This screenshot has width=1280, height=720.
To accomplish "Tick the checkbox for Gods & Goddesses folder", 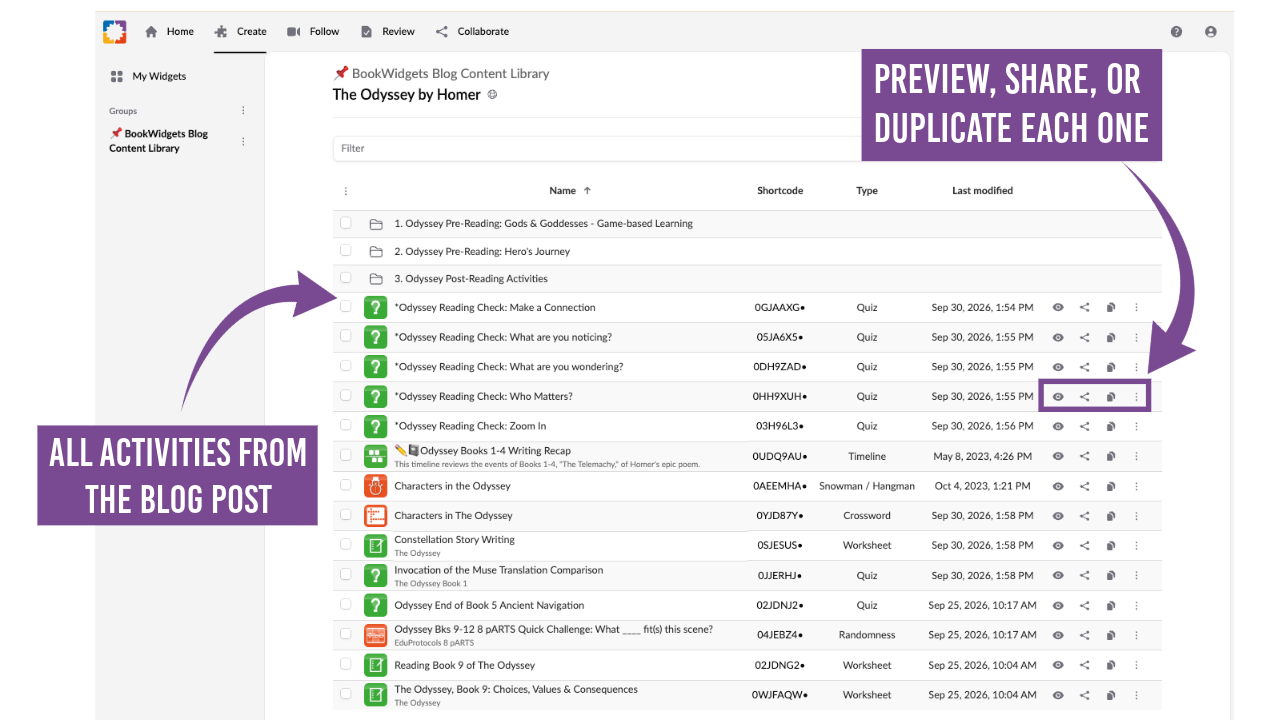I will (x=346, y=223).
